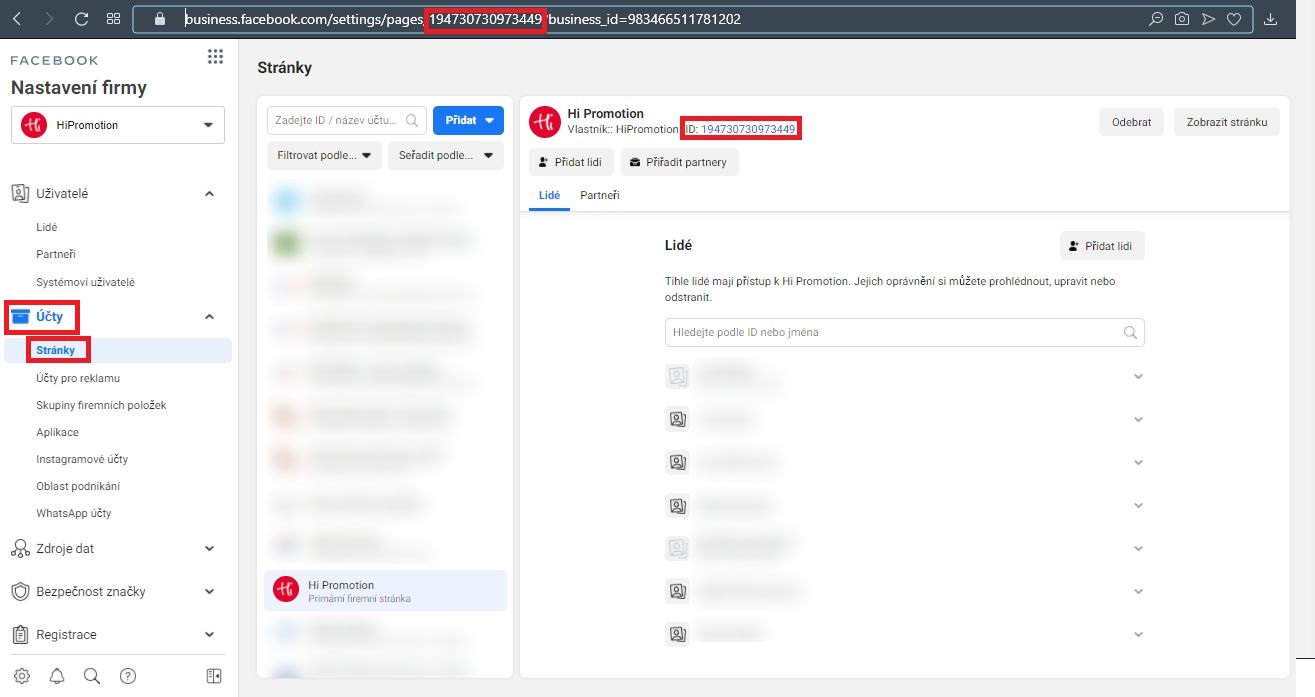Click the FACEBOOK logo text in the sidebar

(x=55, y=61)
